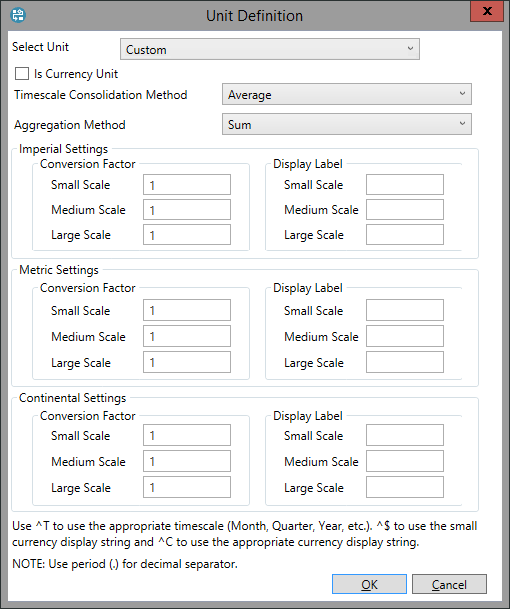Open the Aggregation Method dropdown showing Sum
Image resolution: width=510 pixels, height=609 pixels.
(346, 124)
